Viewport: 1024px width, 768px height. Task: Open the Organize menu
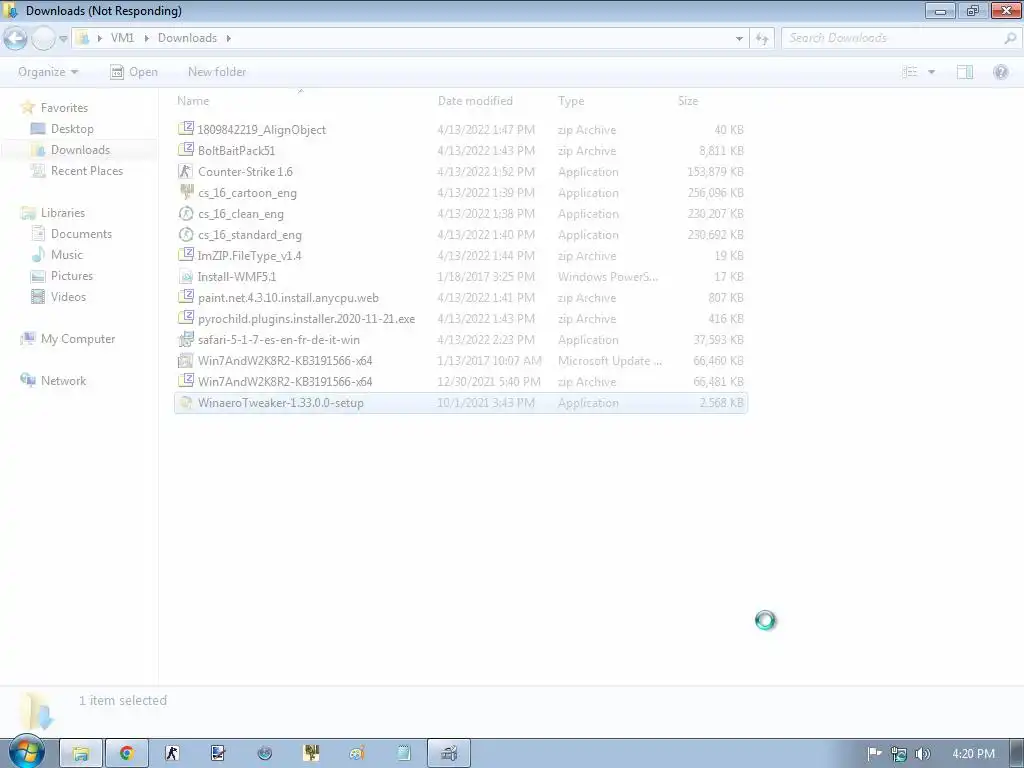[x=48, y=72]
